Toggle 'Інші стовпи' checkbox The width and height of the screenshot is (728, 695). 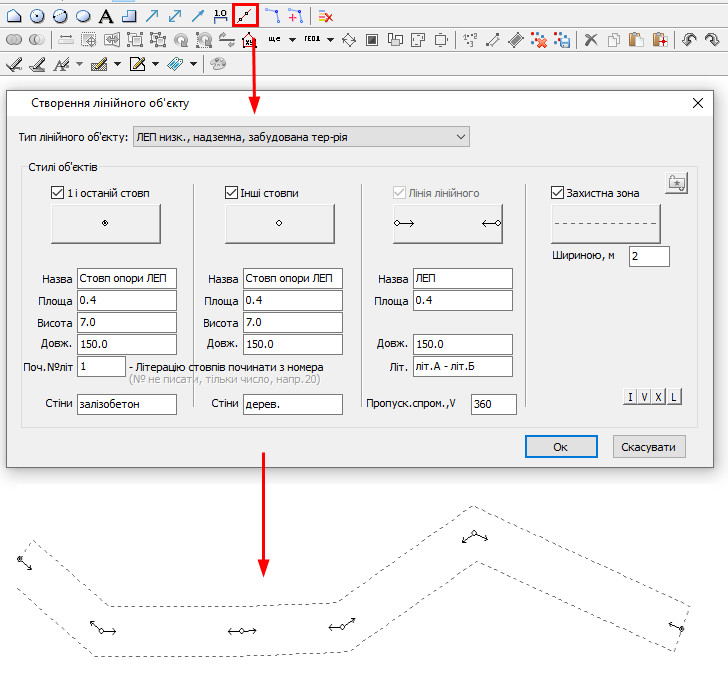(x=231, y=192)
